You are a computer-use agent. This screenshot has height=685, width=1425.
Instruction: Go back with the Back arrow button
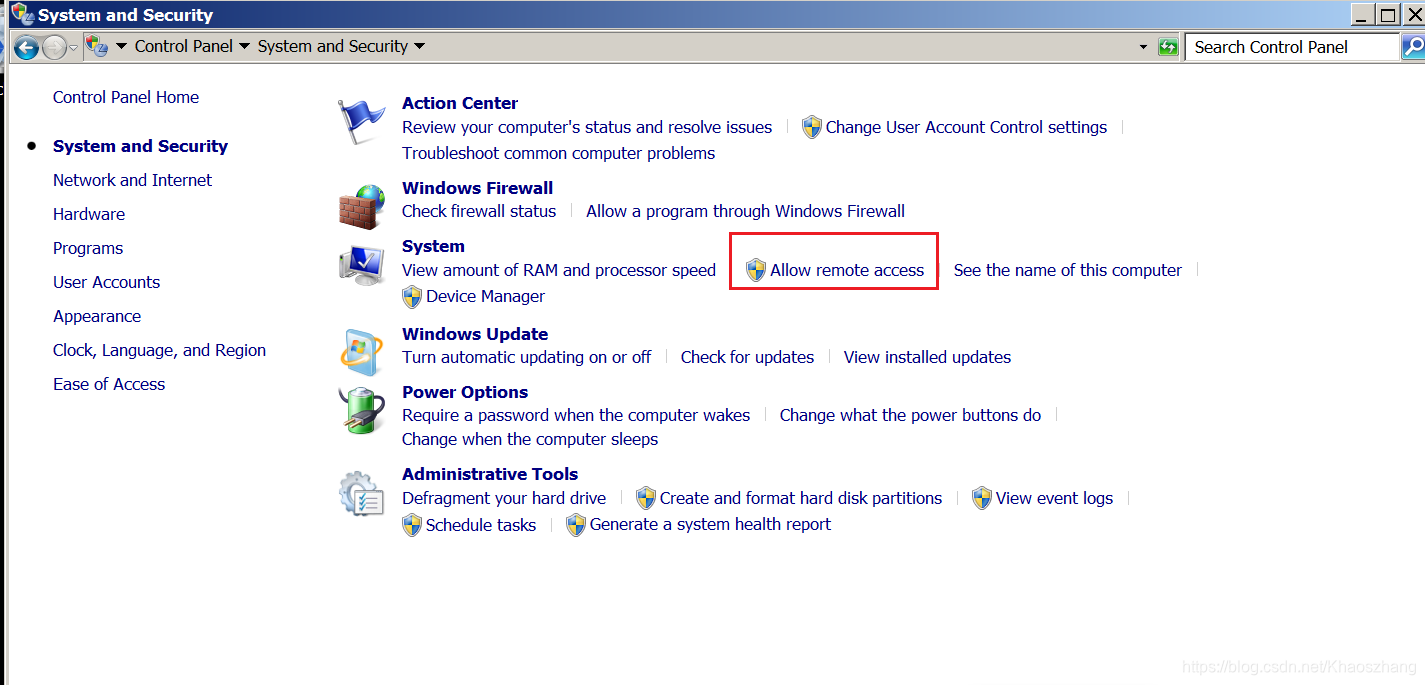(x=26, y=47)
